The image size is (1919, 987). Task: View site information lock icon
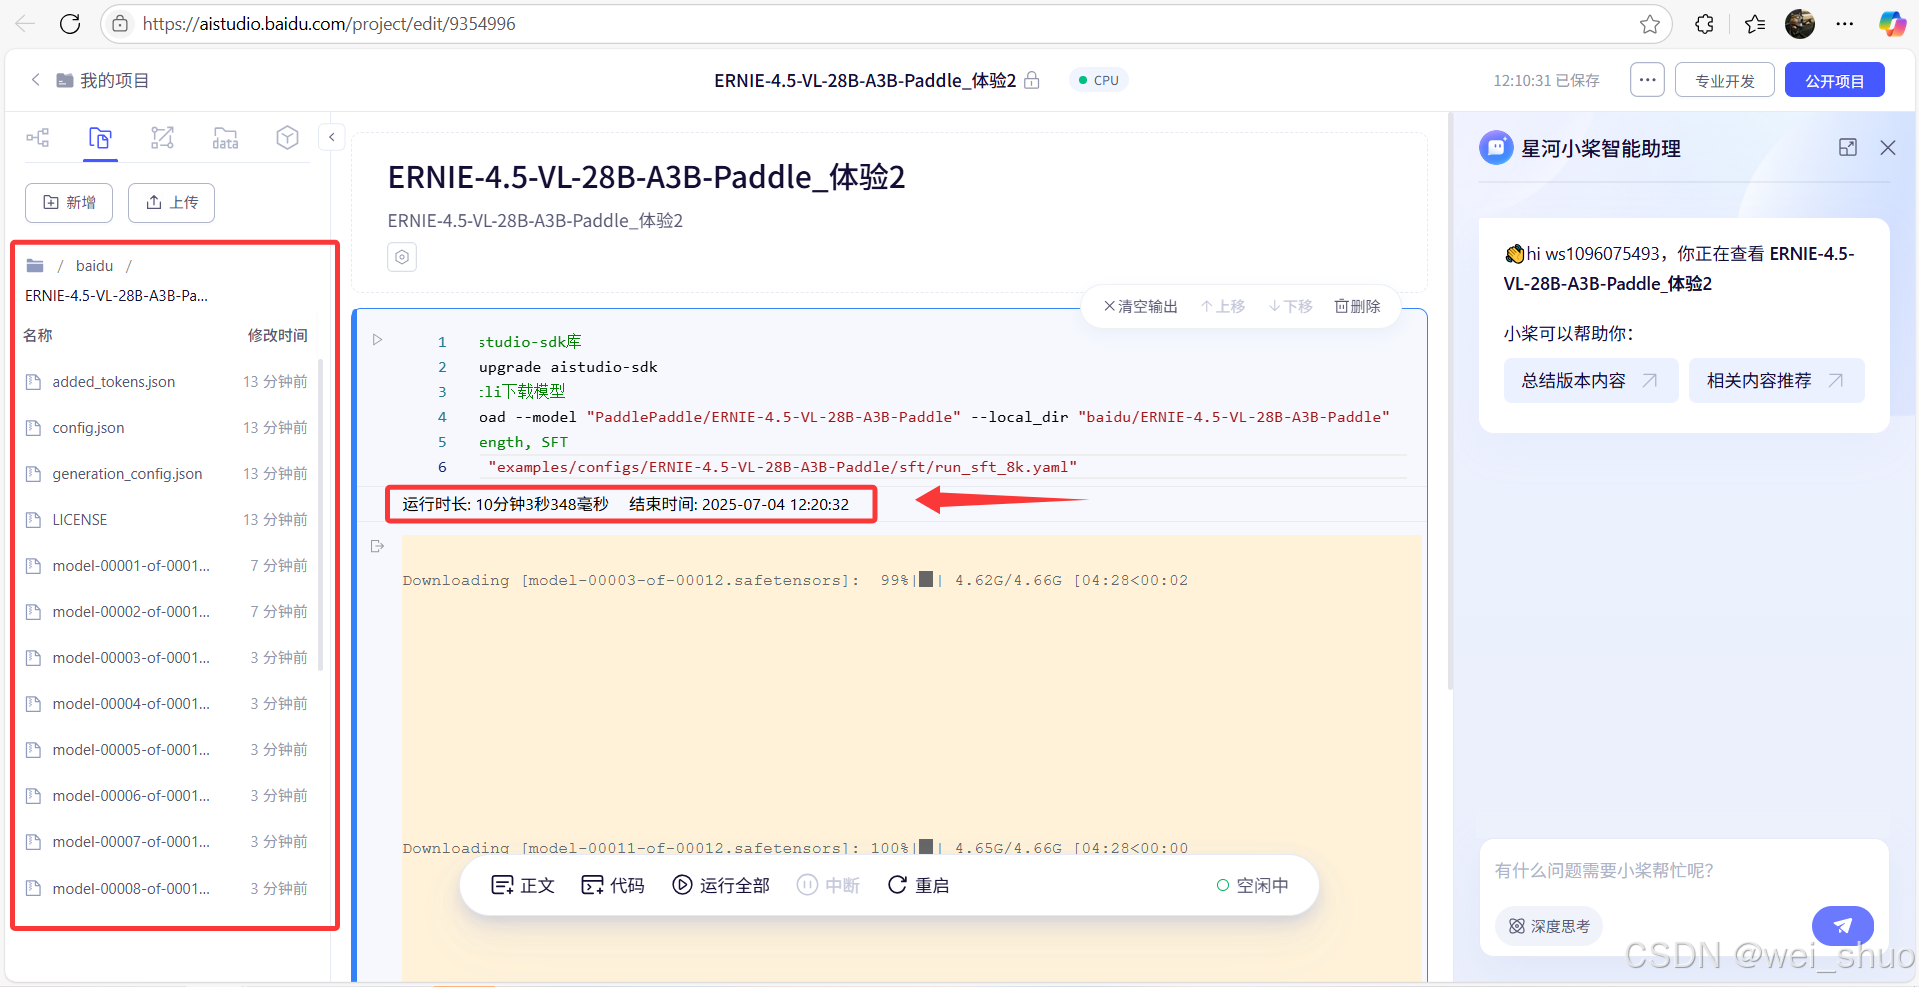[x=120, y=24]
